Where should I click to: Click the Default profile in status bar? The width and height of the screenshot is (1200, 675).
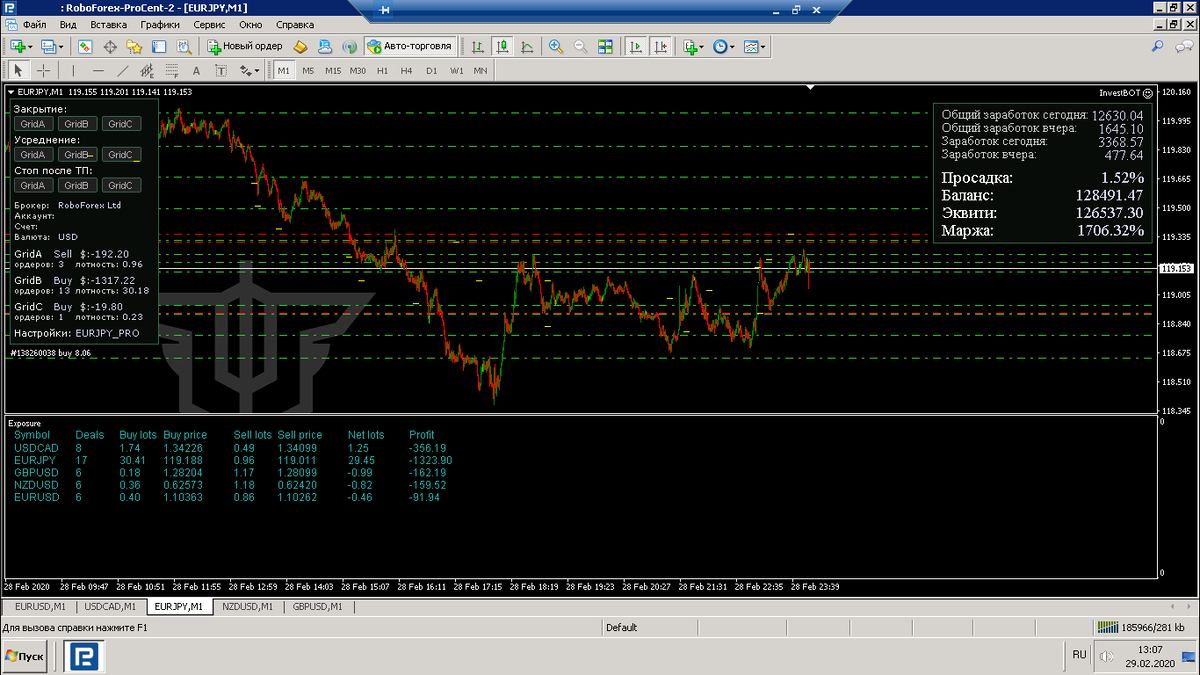click(621, 628)
